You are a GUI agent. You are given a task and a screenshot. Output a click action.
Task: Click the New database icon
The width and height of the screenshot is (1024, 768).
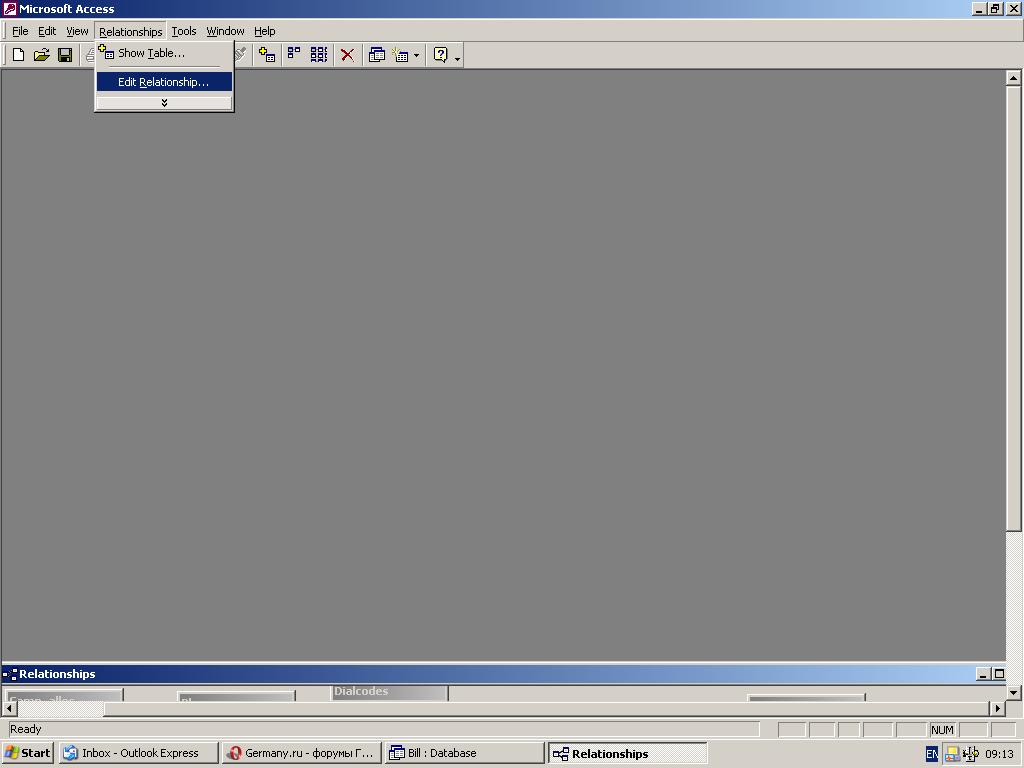coord(18,55)
